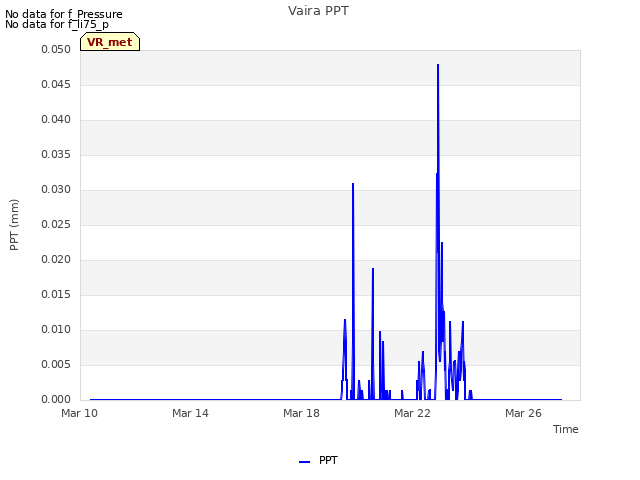
Task: Click the 0.000 y-axis tick label
Action: coord(56,400)
